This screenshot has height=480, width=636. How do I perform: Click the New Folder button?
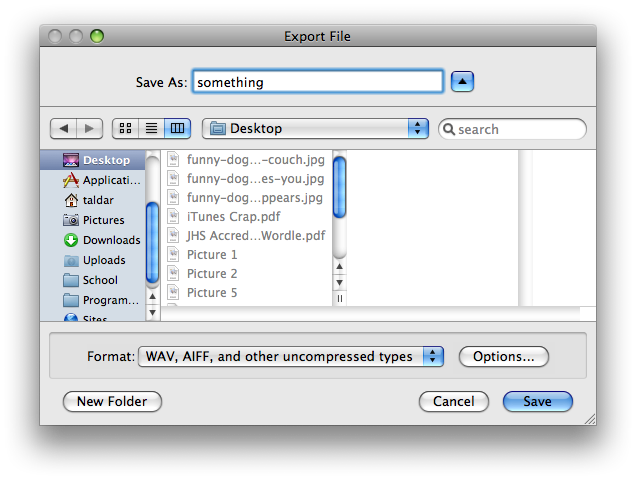point(112,401)
